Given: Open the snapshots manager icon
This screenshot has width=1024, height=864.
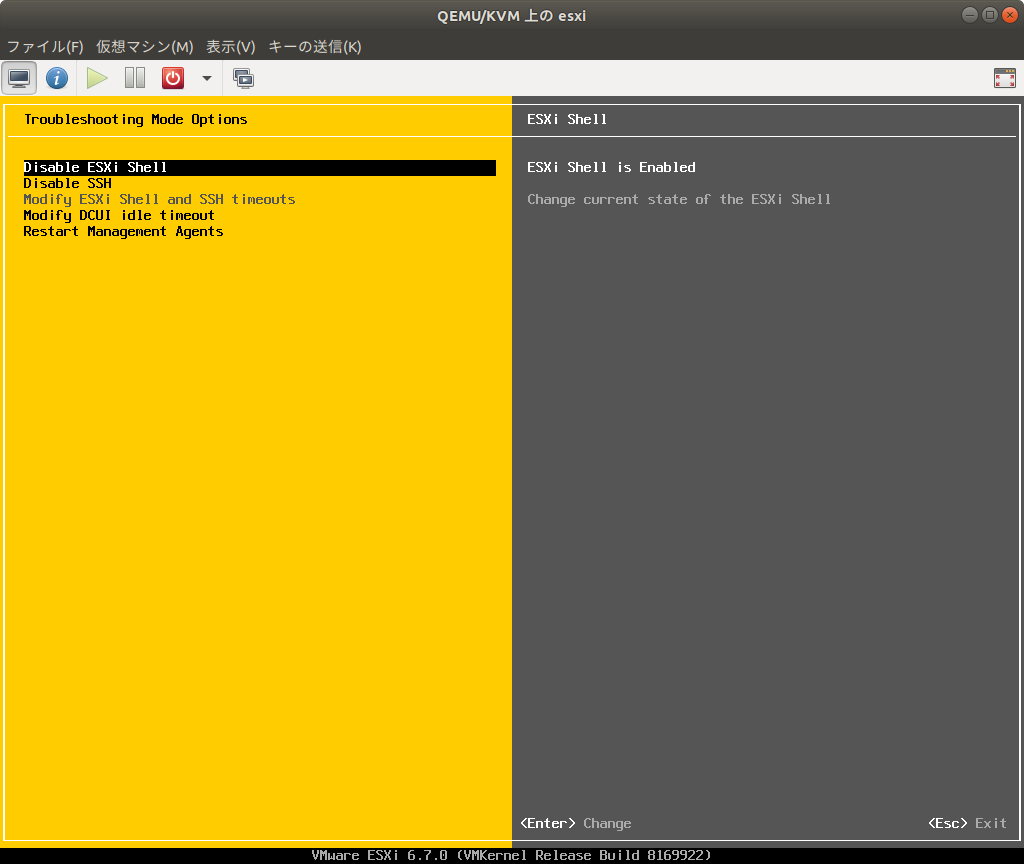Looking at the screenshot, I should (x=244, y=78).
